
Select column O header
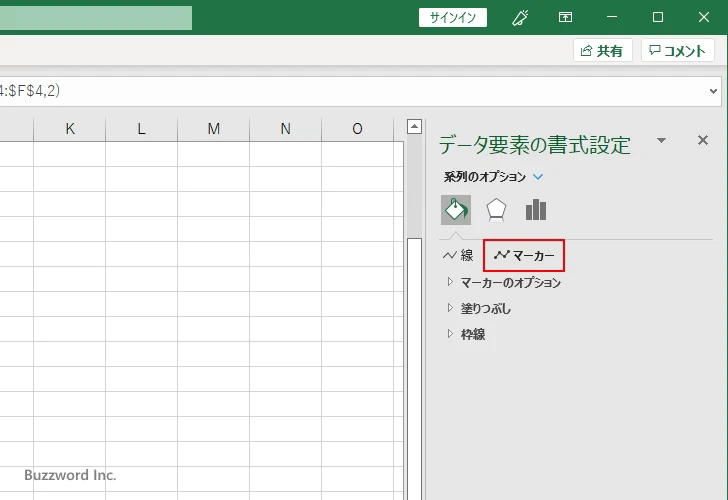[358, 129]
